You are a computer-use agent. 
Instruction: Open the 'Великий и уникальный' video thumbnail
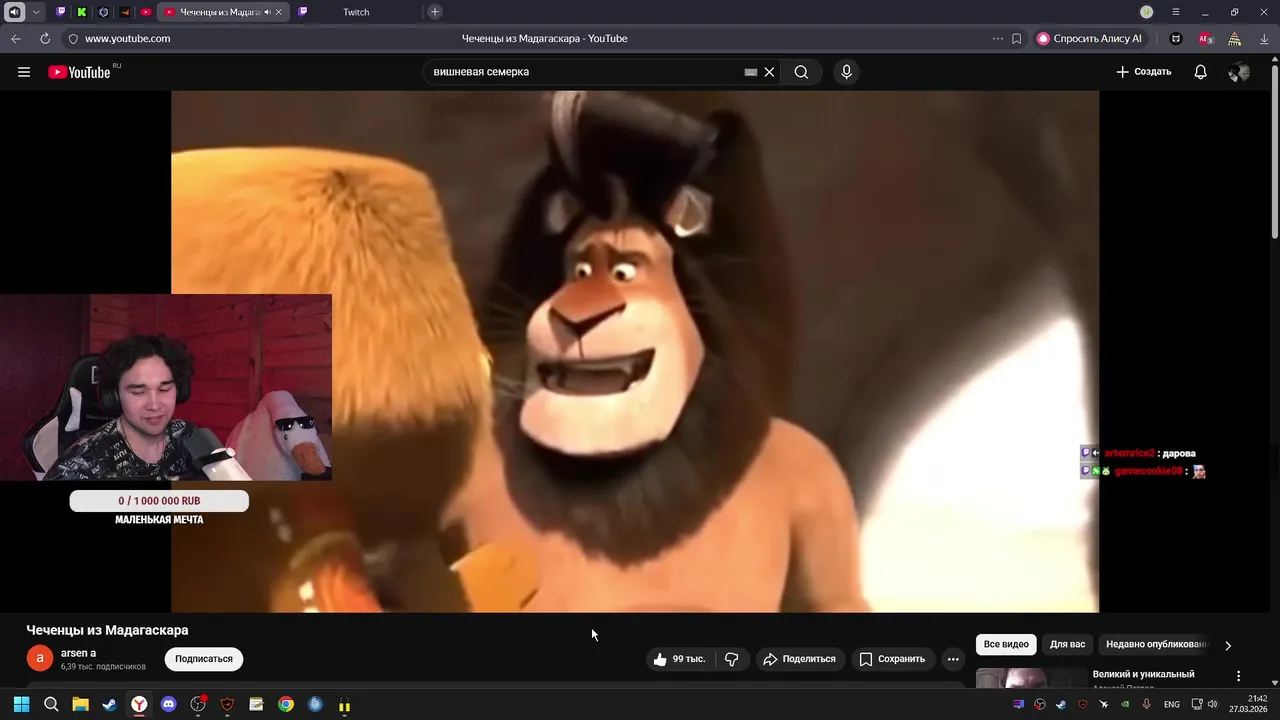[x=1030, y=678]
